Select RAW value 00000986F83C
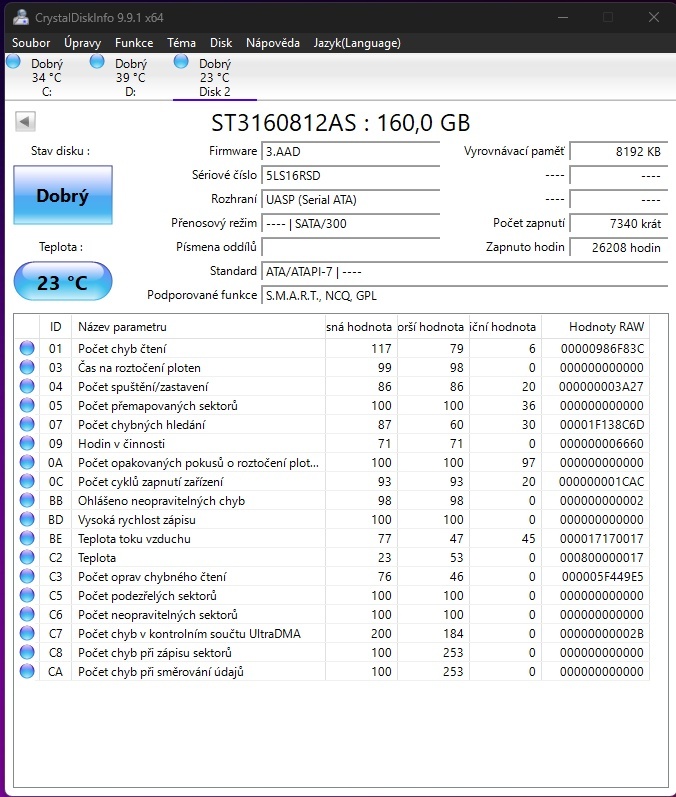The image size is (676, 797). (x=602, y=349)
